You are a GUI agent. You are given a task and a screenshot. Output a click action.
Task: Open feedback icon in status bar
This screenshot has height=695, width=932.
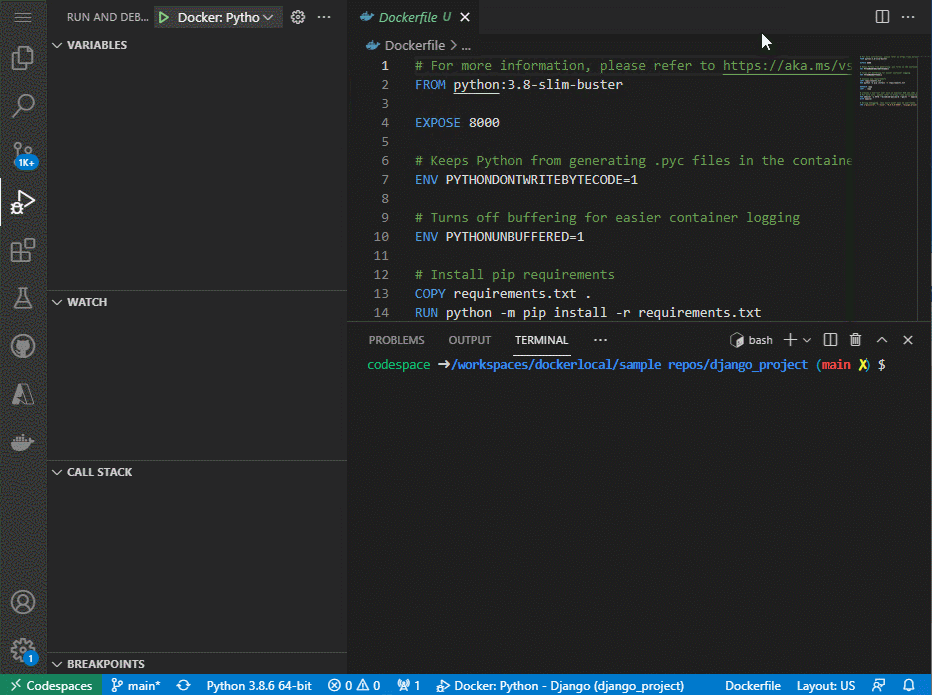879,685
